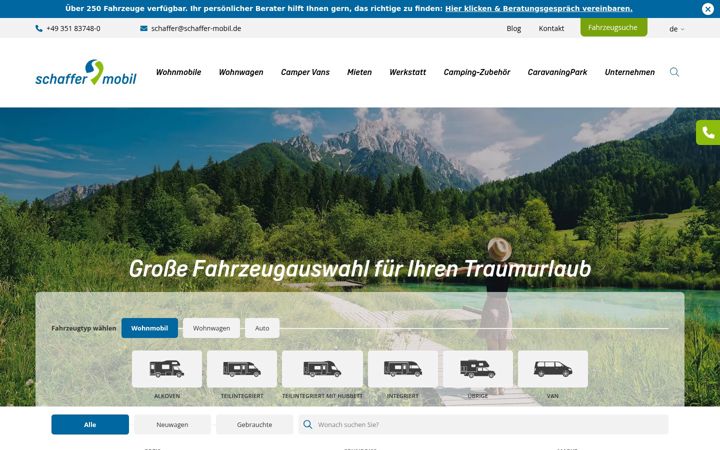Click the envelope icon next to the email address
The image size is (720, 450).
pyautogui.click(x=144, y=28)
